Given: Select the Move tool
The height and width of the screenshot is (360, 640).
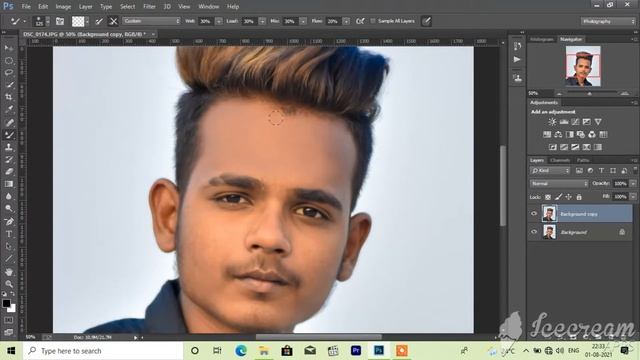Looking at the screenshot, I should (9, 48).
